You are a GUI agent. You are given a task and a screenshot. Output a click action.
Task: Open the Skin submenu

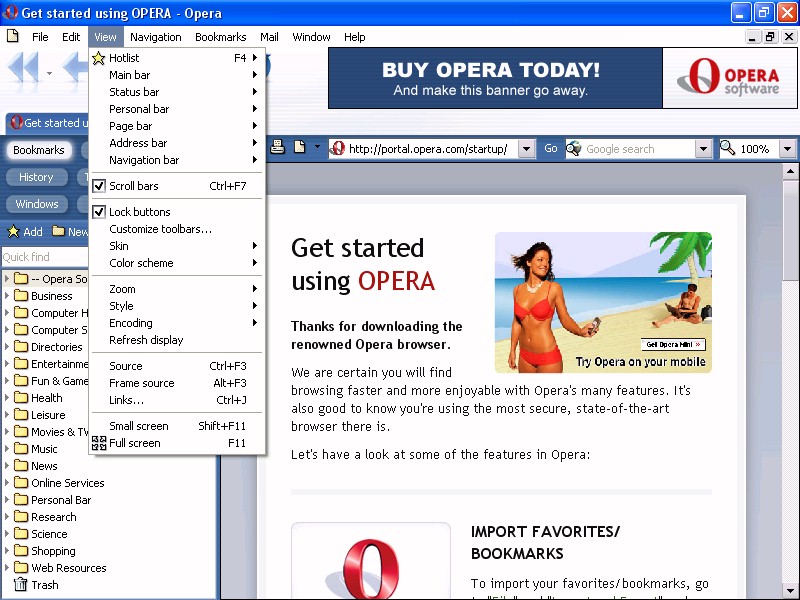177,246
